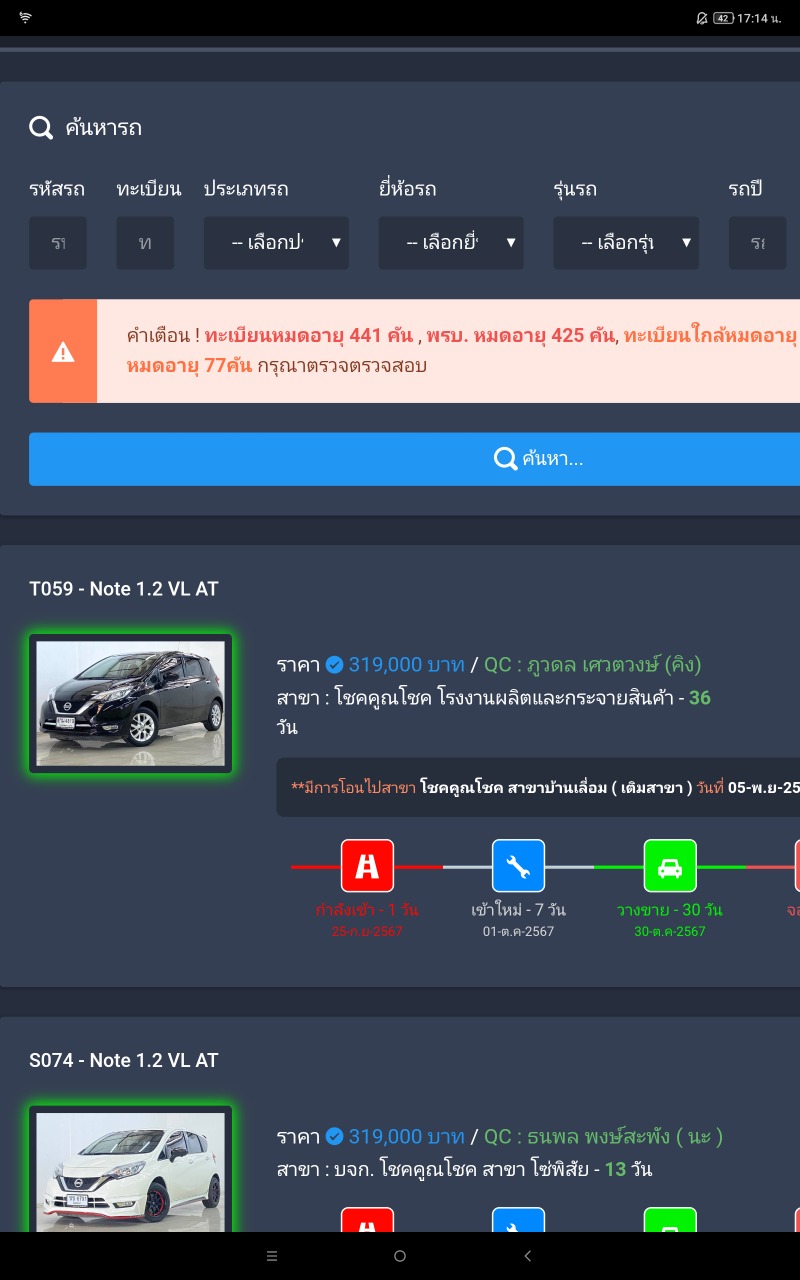The width and height of the screenshot is (800, 1280).
Task: Click the red road status icon for S074
Action: [x=367, y=1220]
